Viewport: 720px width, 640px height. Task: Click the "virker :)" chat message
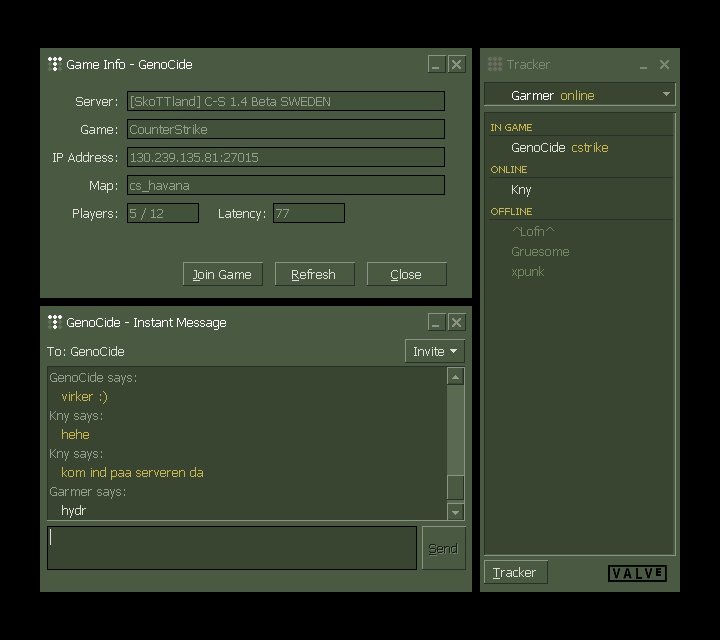pyautogui.click(x=84, y=397)
